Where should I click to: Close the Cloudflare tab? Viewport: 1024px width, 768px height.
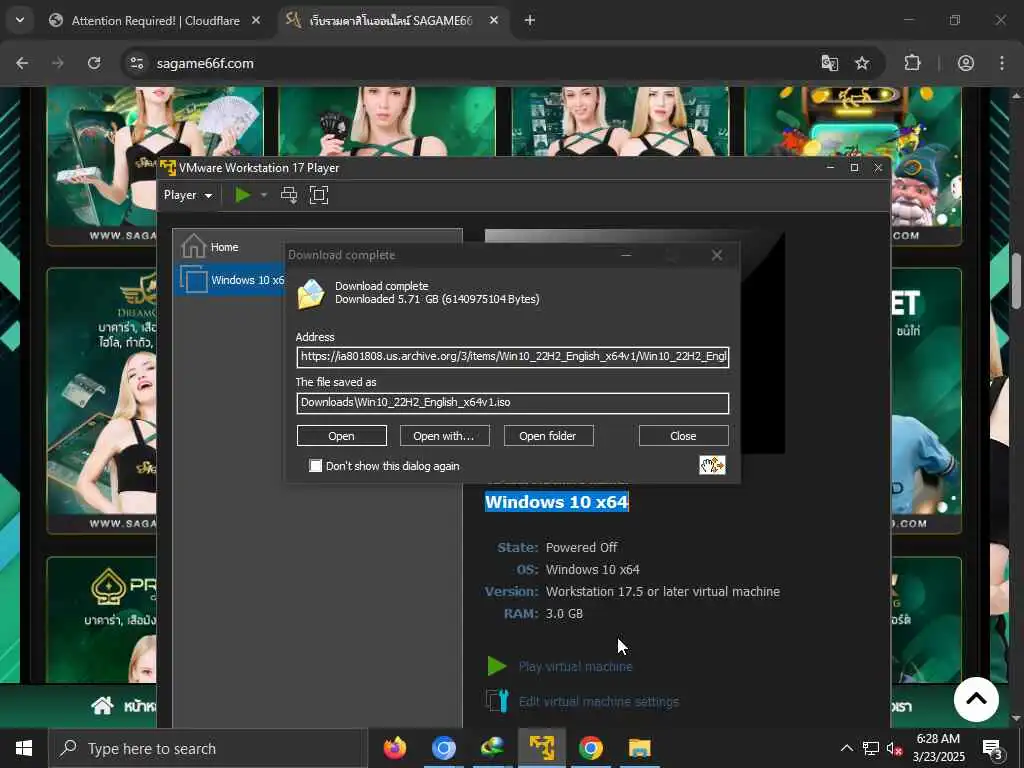coord(256,21)
